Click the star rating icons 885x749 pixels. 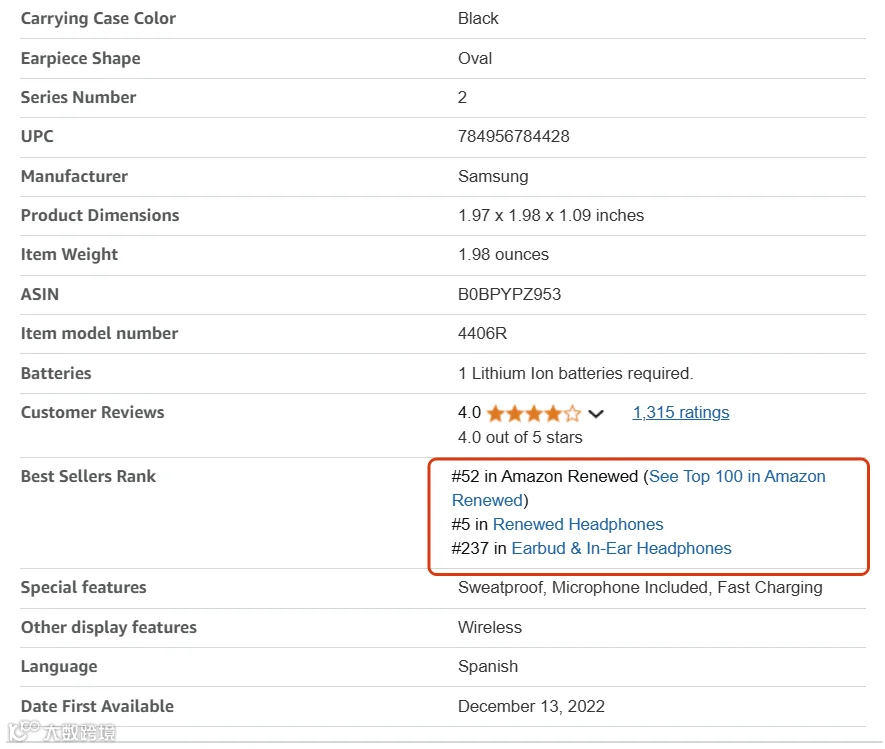(x=533, y=413)
